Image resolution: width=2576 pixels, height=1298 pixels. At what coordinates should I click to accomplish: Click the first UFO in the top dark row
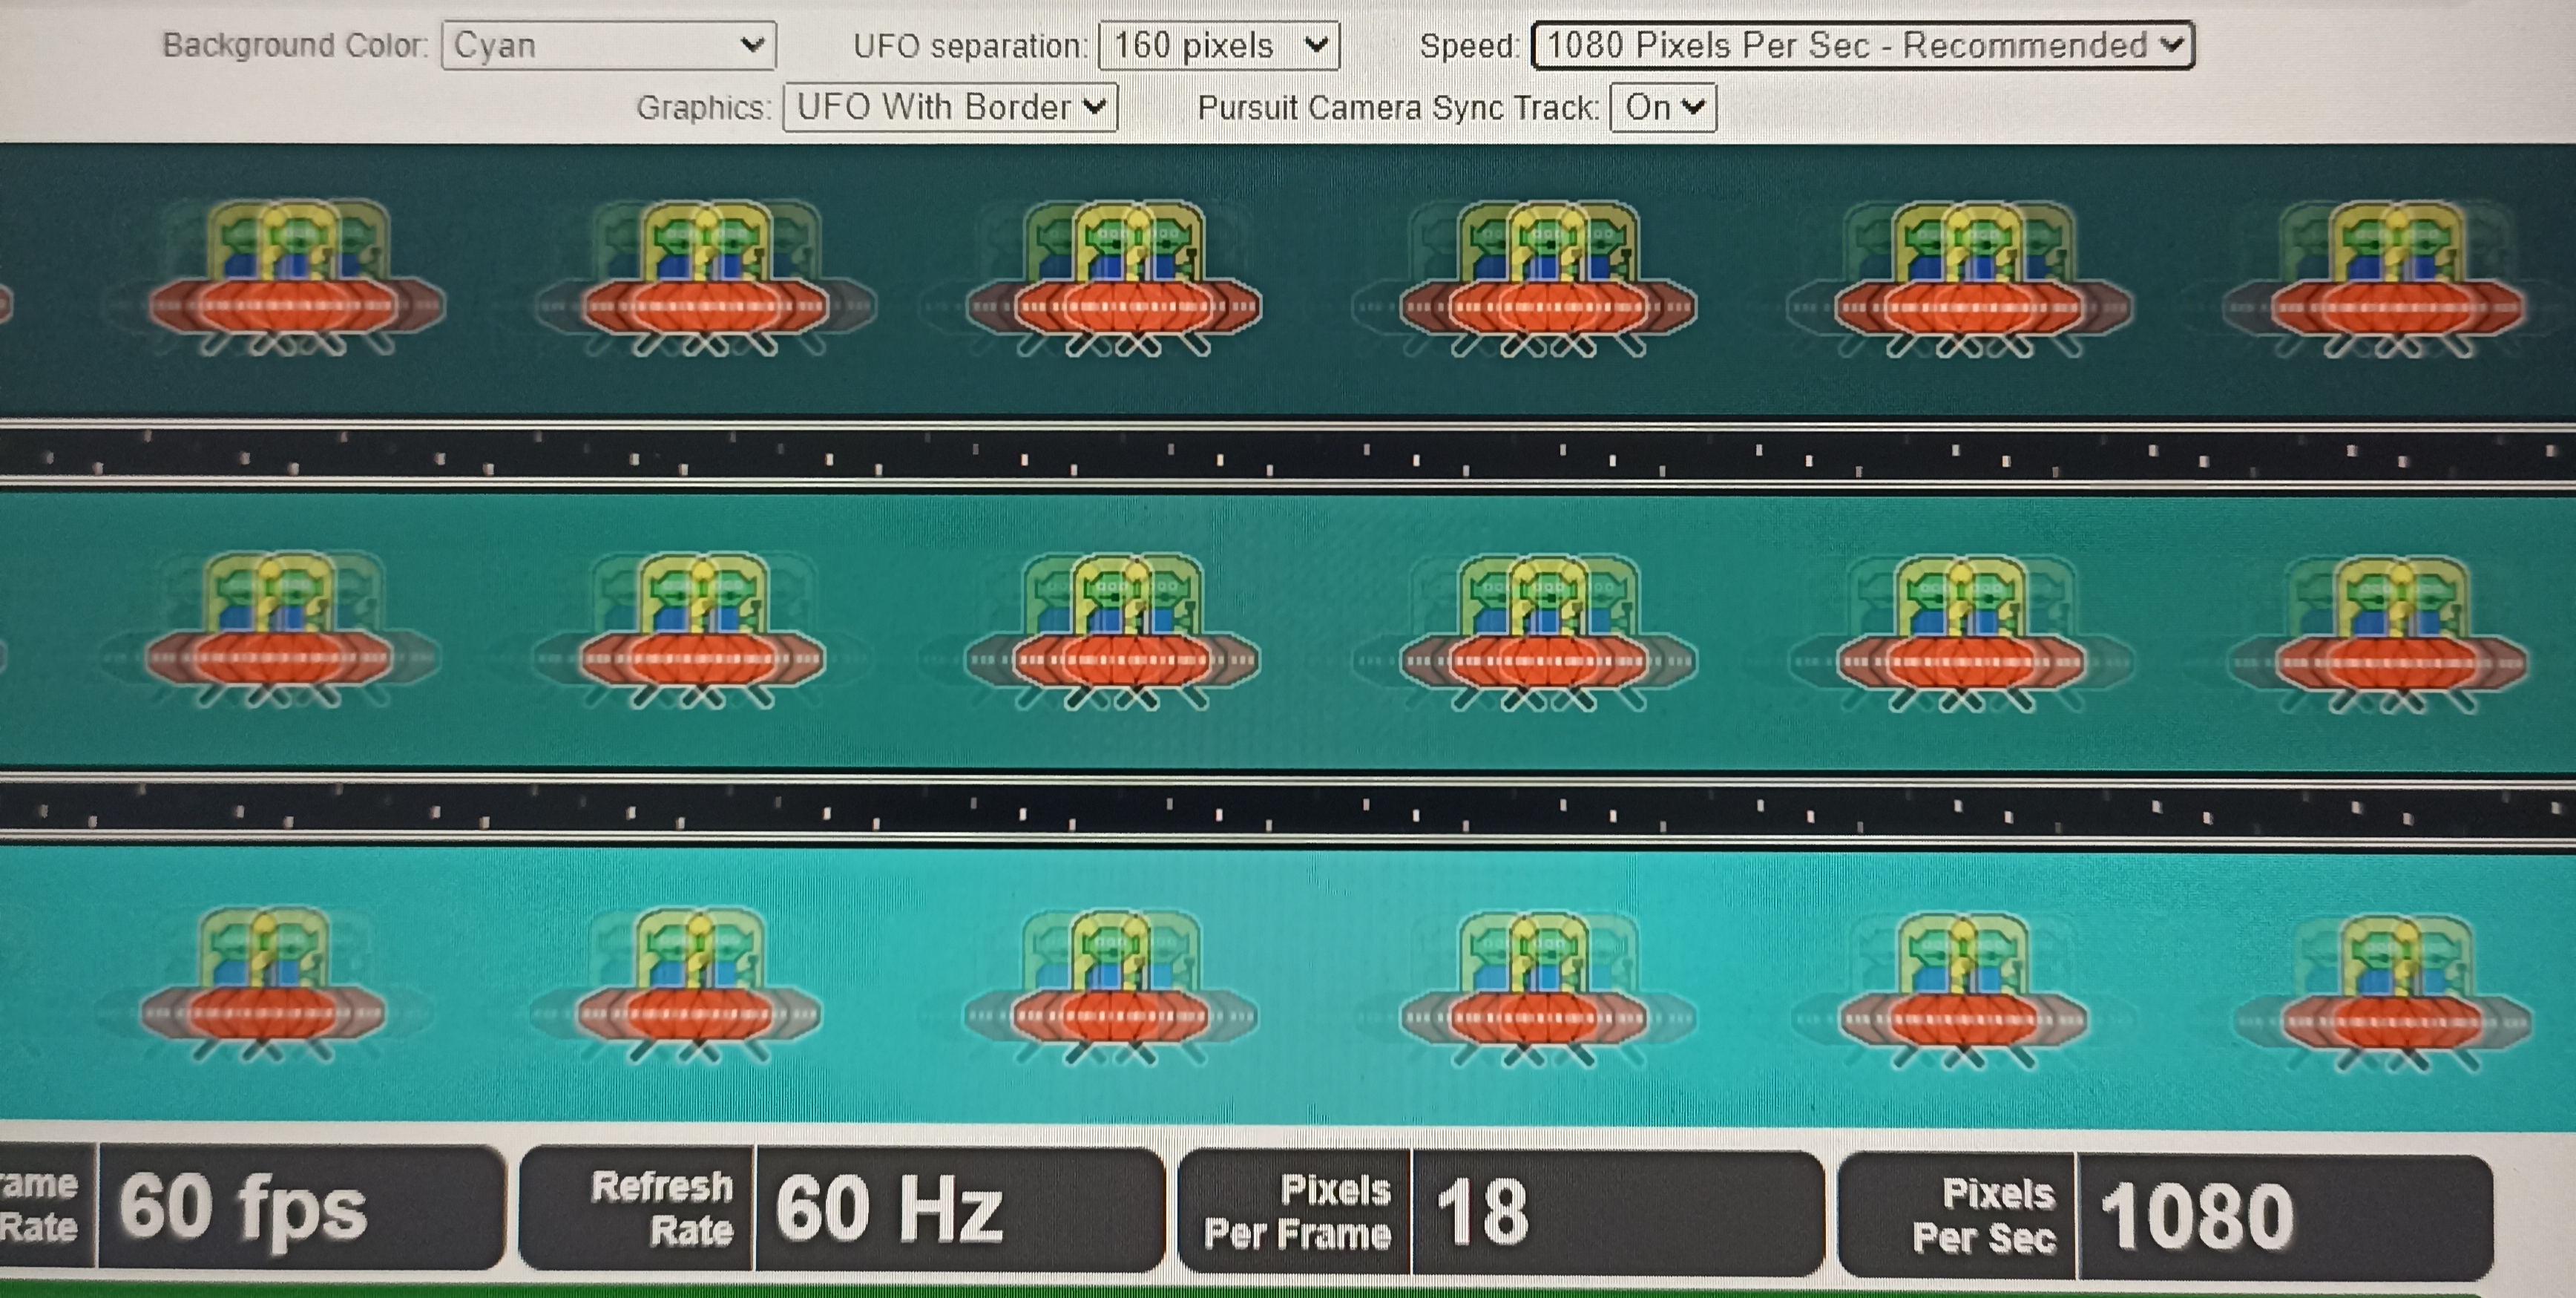pyautogui.click(x=297, y=281)
